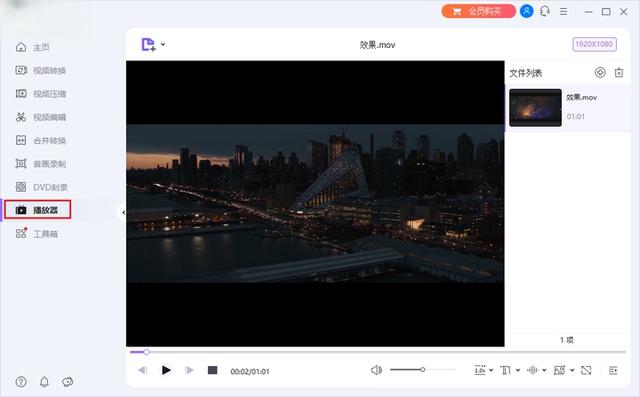The width and height of the screenshot is (640, 397).
Task: Switch to fullscreen with the expand icon
Action: (586, 370)
